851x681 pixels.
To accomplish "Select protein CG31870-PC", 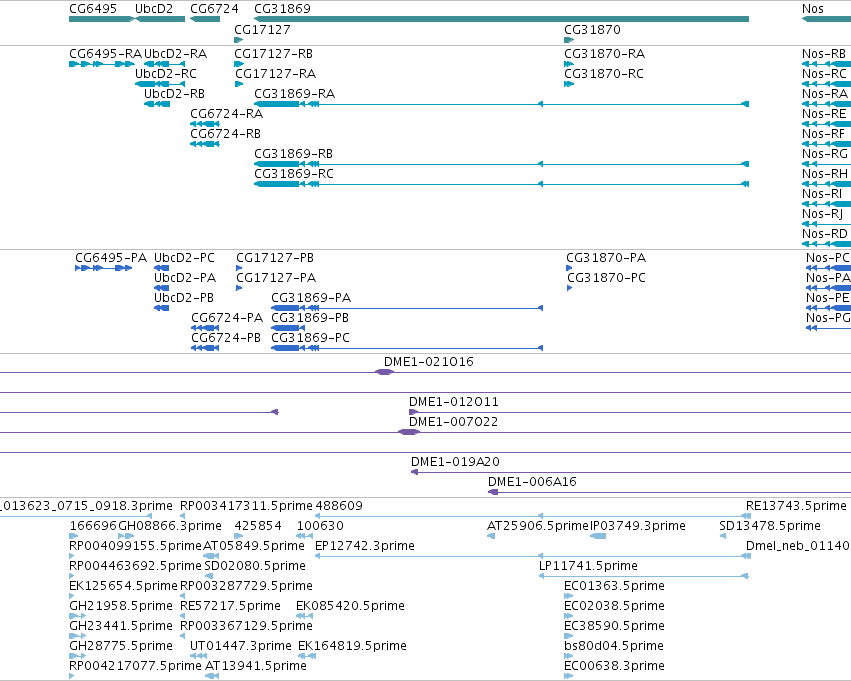I will pyautogui.click(x=606, y=278).
